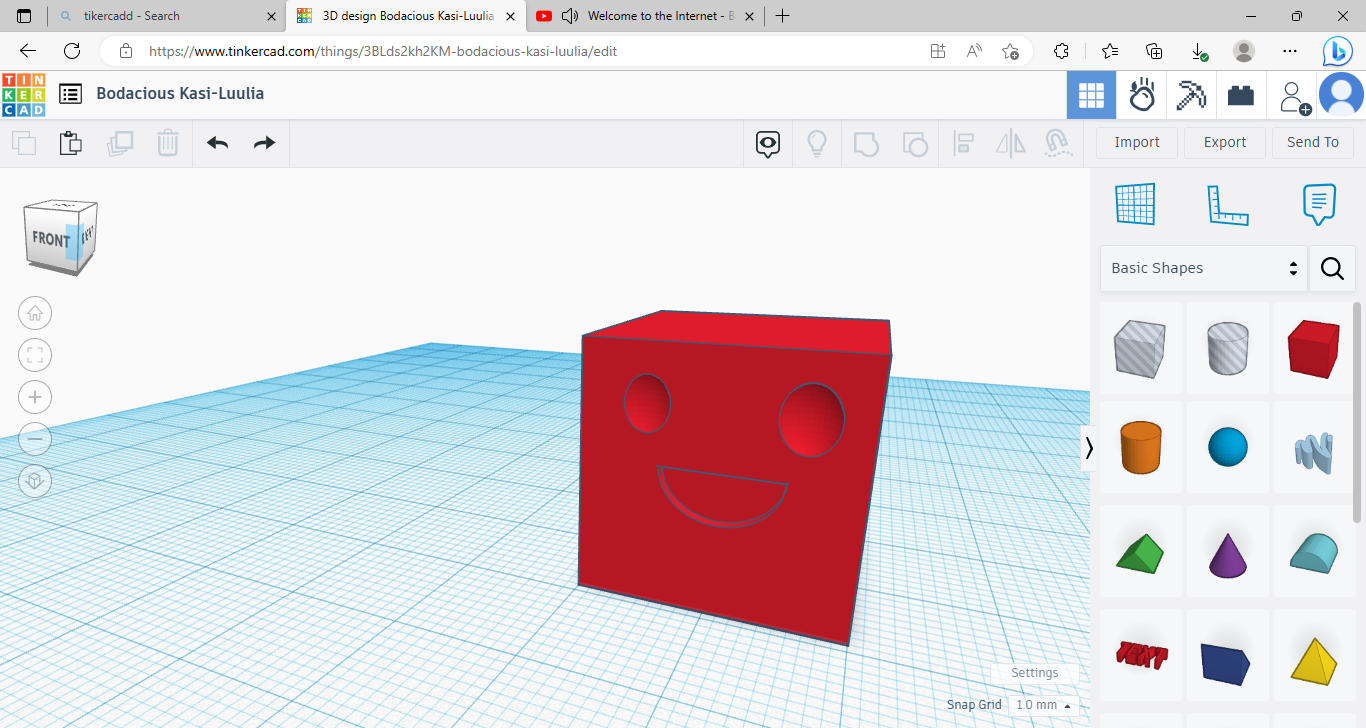Click the FRONT face of the view cube
This screenshot has width=1366, height=728.
49,239
